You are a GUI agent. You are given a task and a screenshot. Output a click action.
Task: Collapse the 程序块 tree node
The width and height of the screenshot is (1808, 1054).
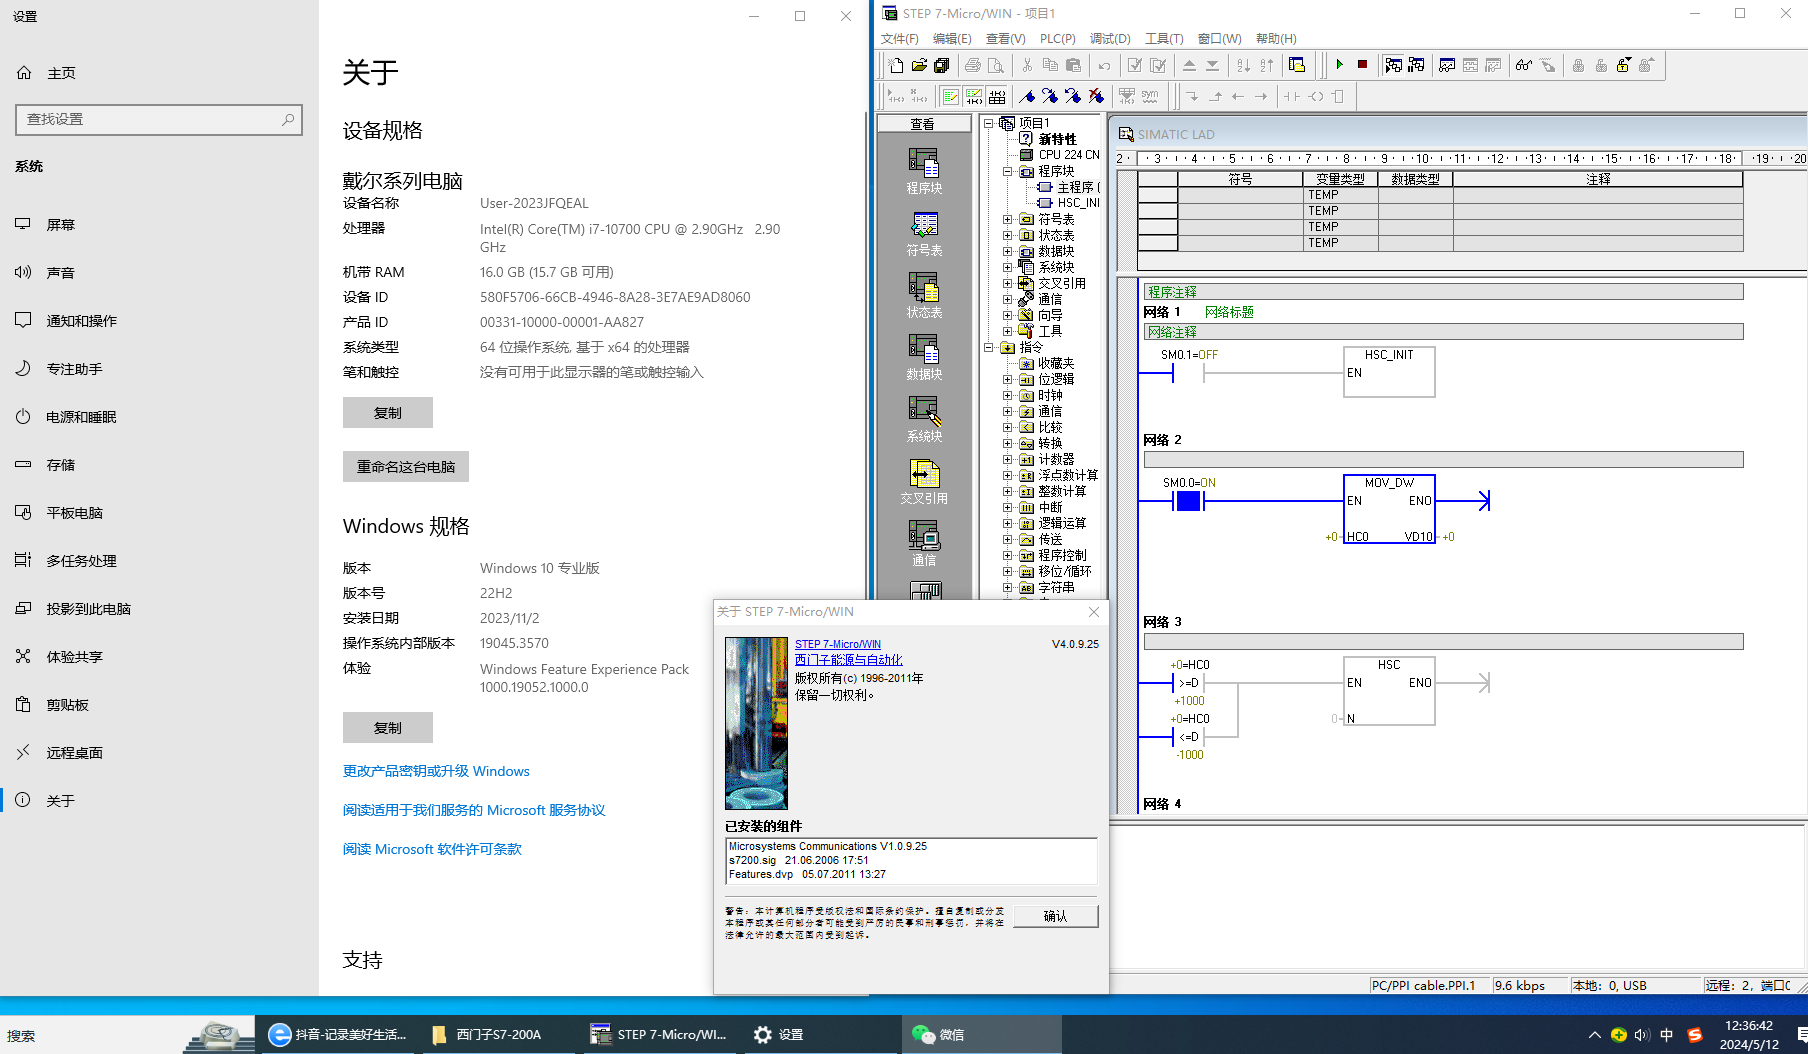coord(1008,172)
